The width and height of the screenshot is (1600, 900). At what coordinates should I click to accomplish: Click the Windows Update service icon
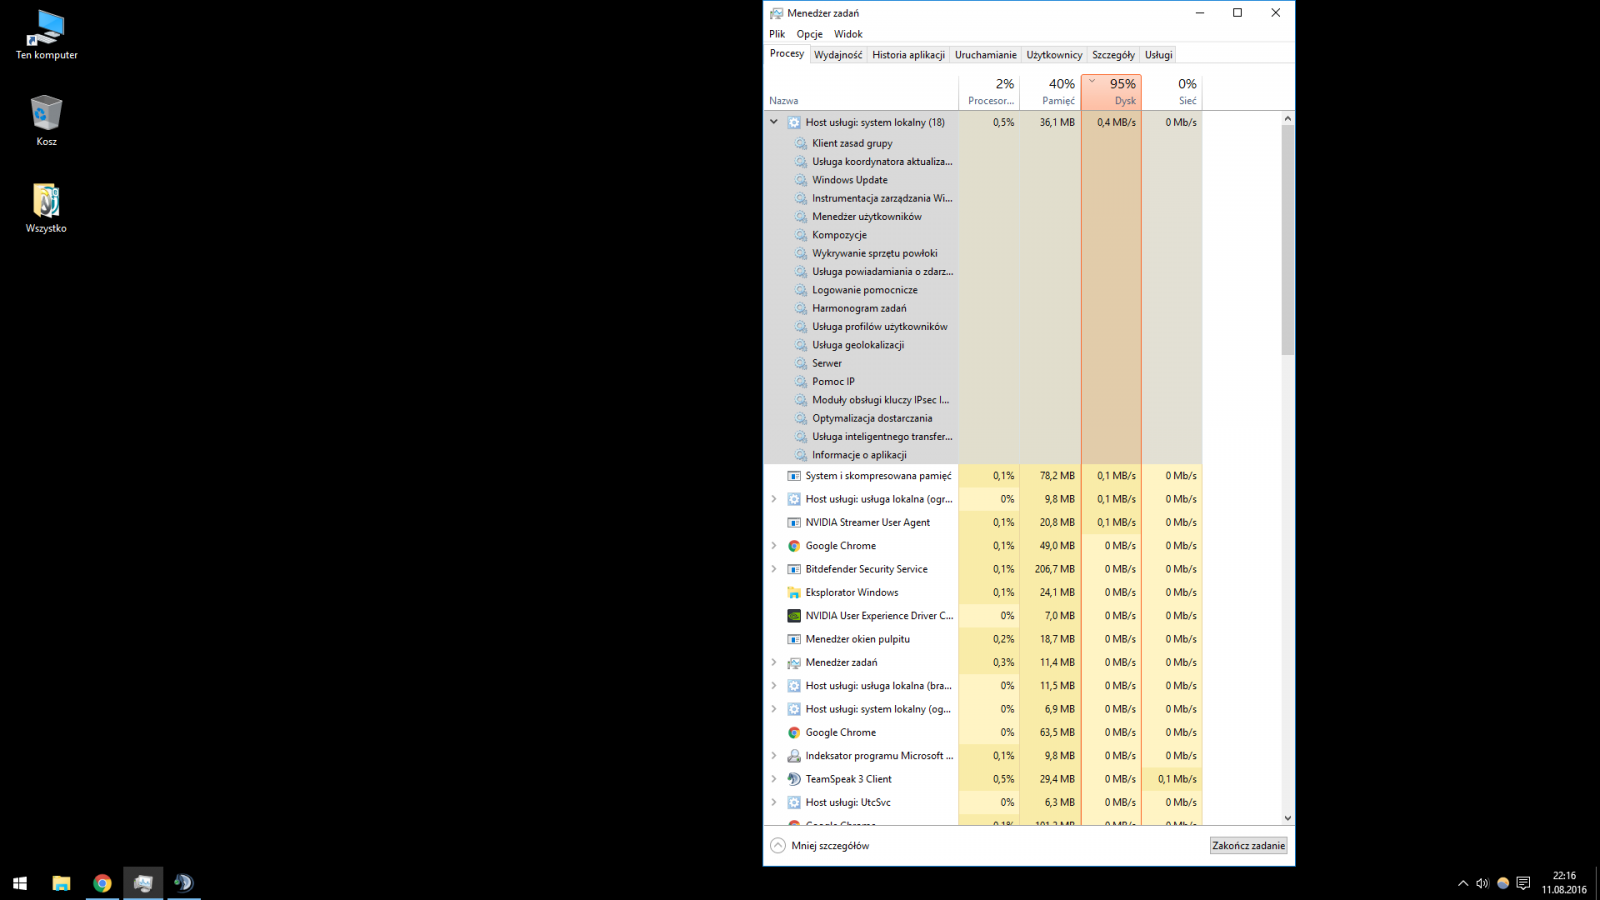[x=801, y=180]
